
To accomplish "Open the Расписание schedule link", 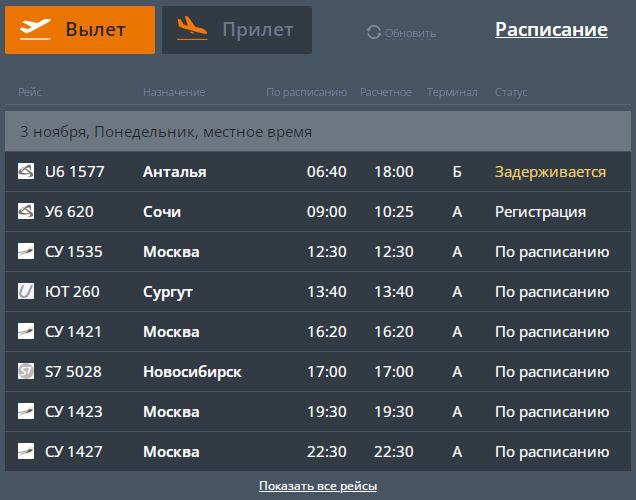I will [551, 30].
